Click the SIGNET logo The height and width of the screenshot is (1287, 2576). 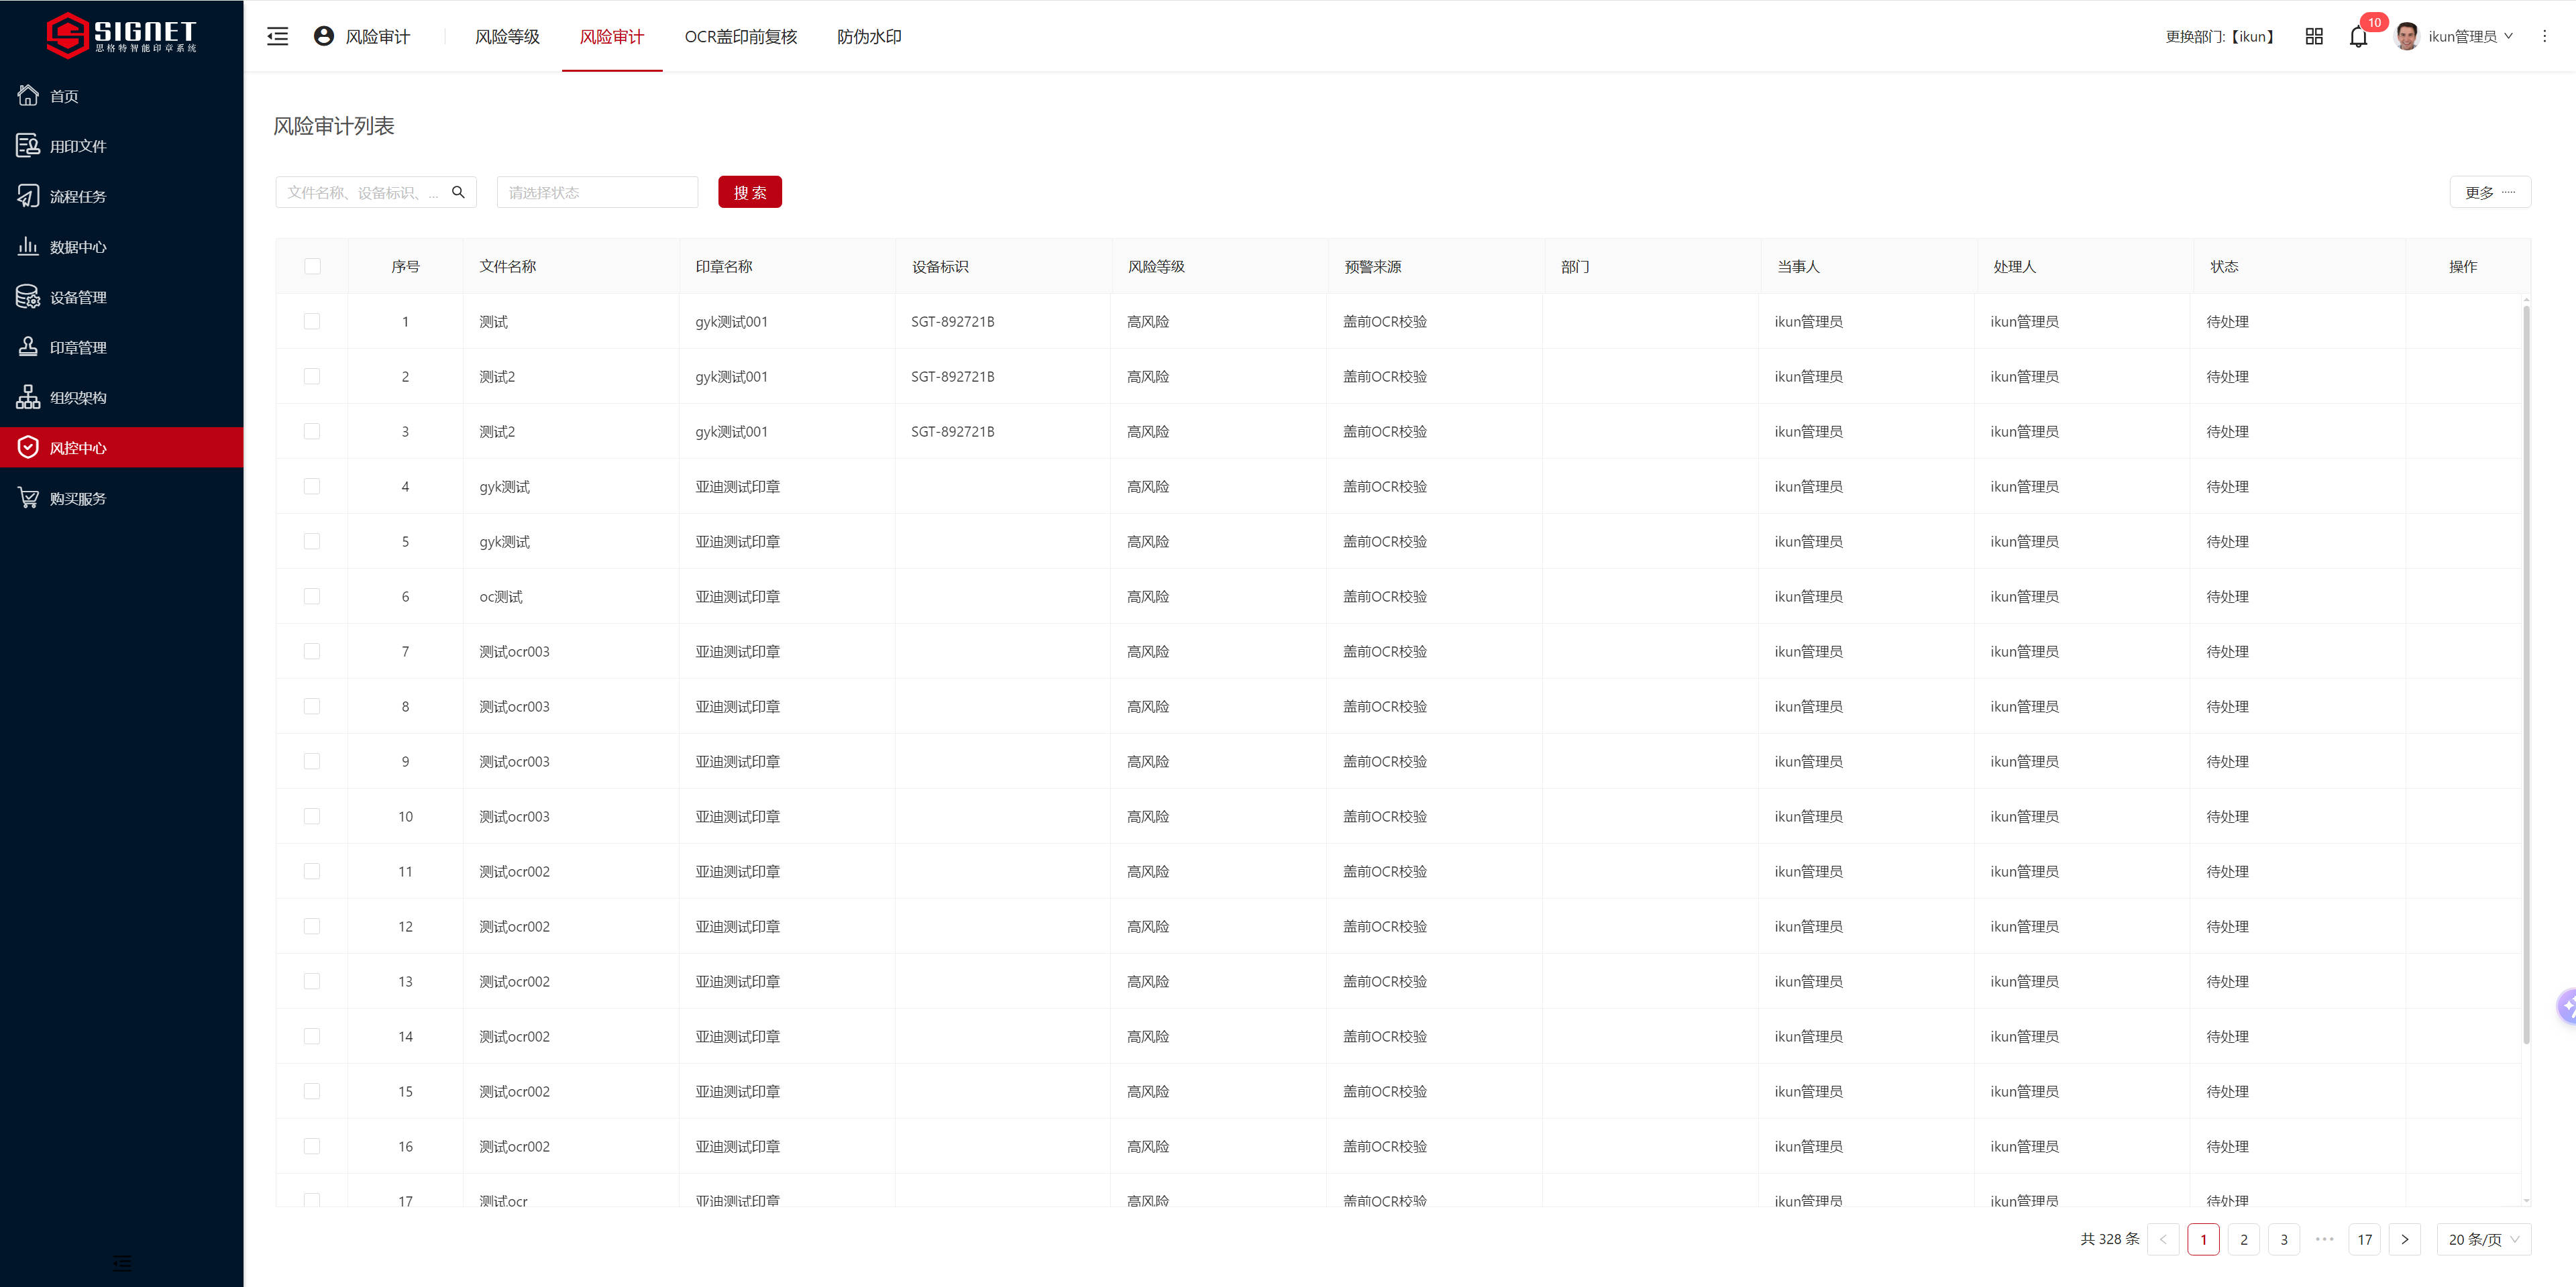tap(121, 35)
